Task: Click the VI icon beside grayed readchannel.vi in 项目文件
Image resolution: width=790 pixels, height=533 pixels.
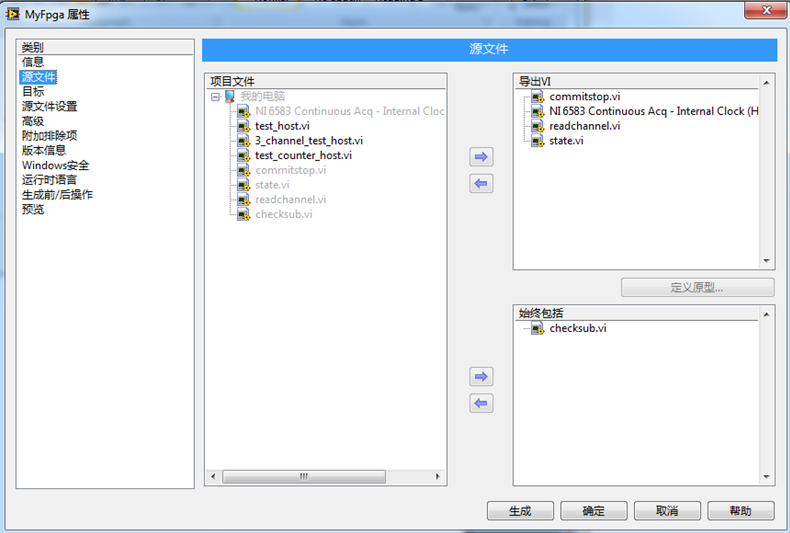Action: [x=243, y=199]
